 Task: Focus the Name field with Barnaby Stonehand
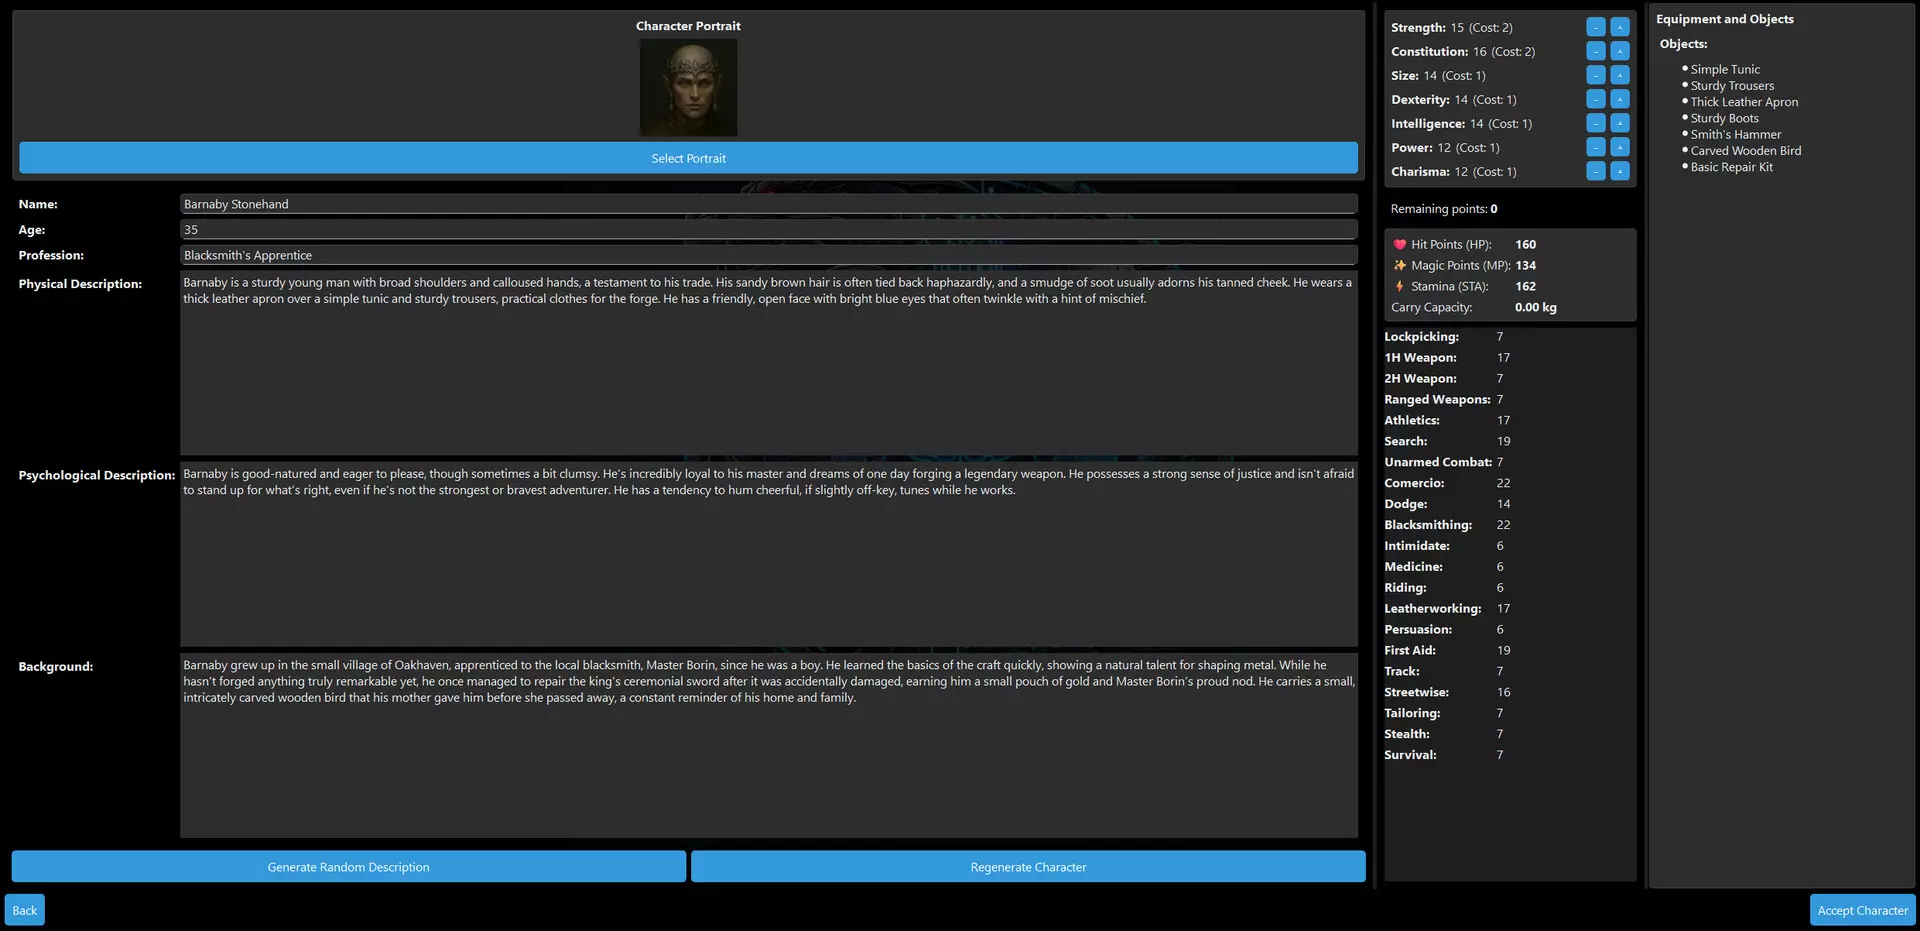(769, 204)
